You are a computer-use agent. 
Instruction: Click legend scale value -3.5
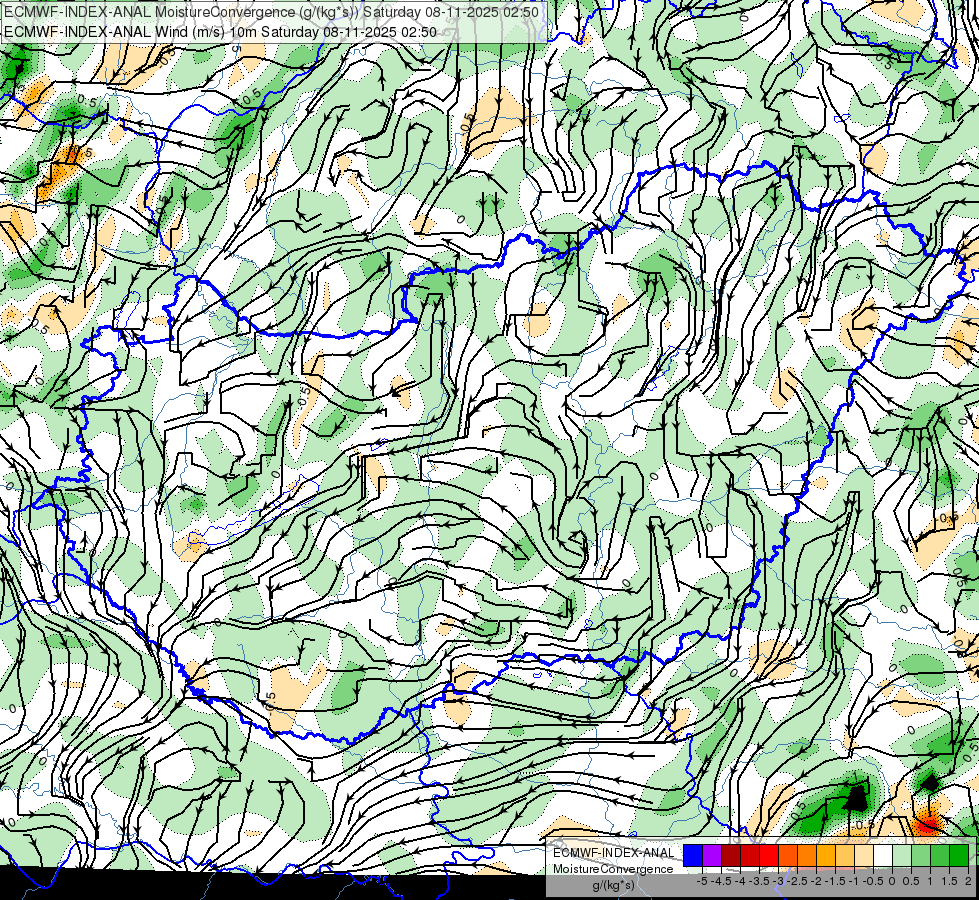[x=760, y=881]
